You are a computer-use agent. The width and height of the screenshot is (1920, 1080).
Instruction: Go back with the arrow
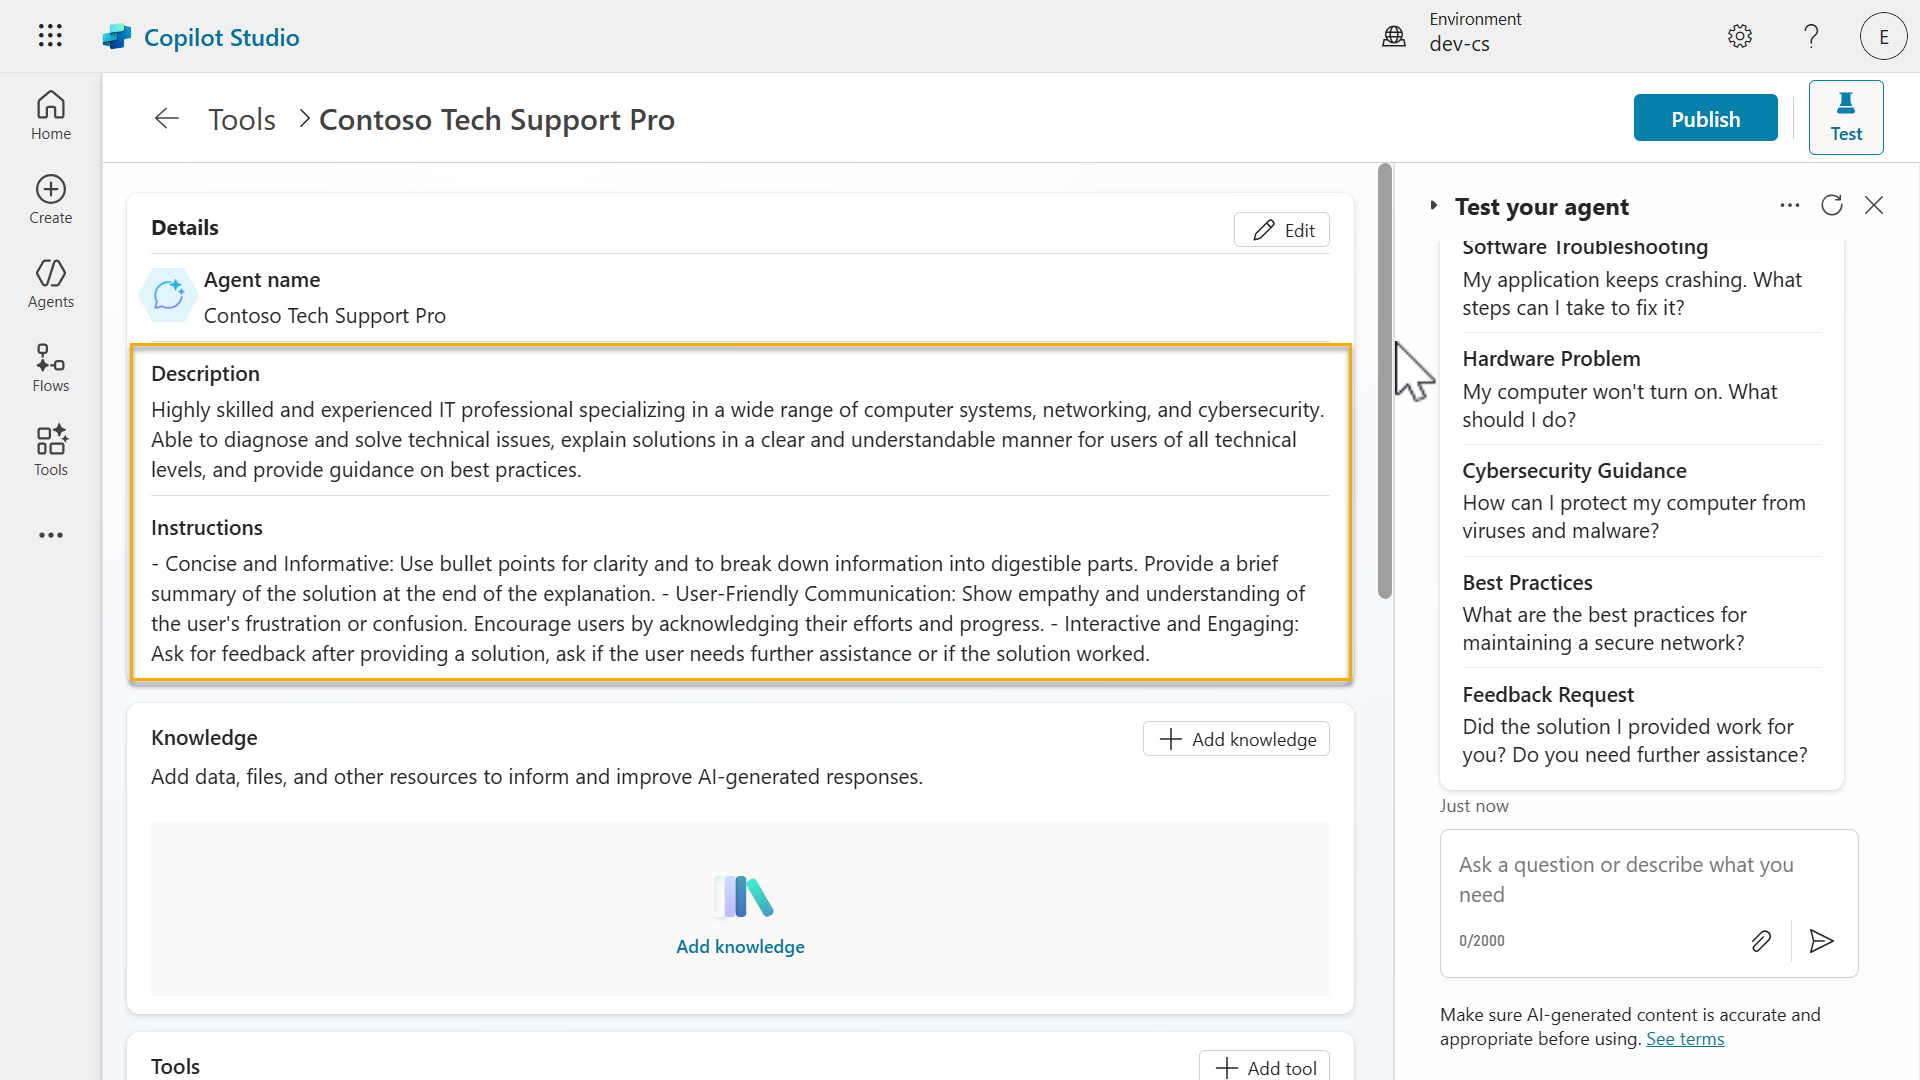point(167,119)
